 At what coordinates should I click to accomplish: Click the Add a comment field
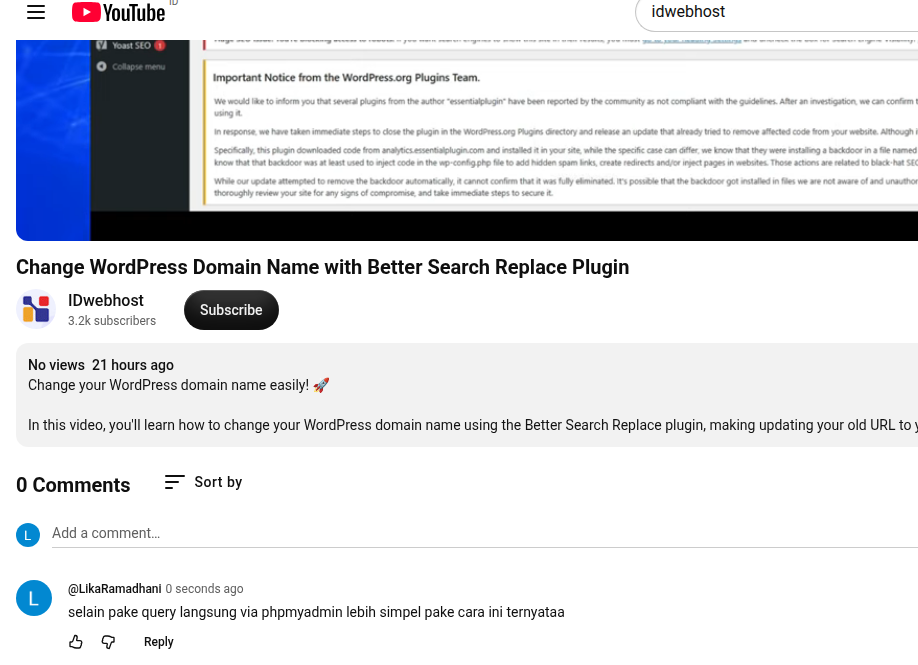click(x=485, y=533)
